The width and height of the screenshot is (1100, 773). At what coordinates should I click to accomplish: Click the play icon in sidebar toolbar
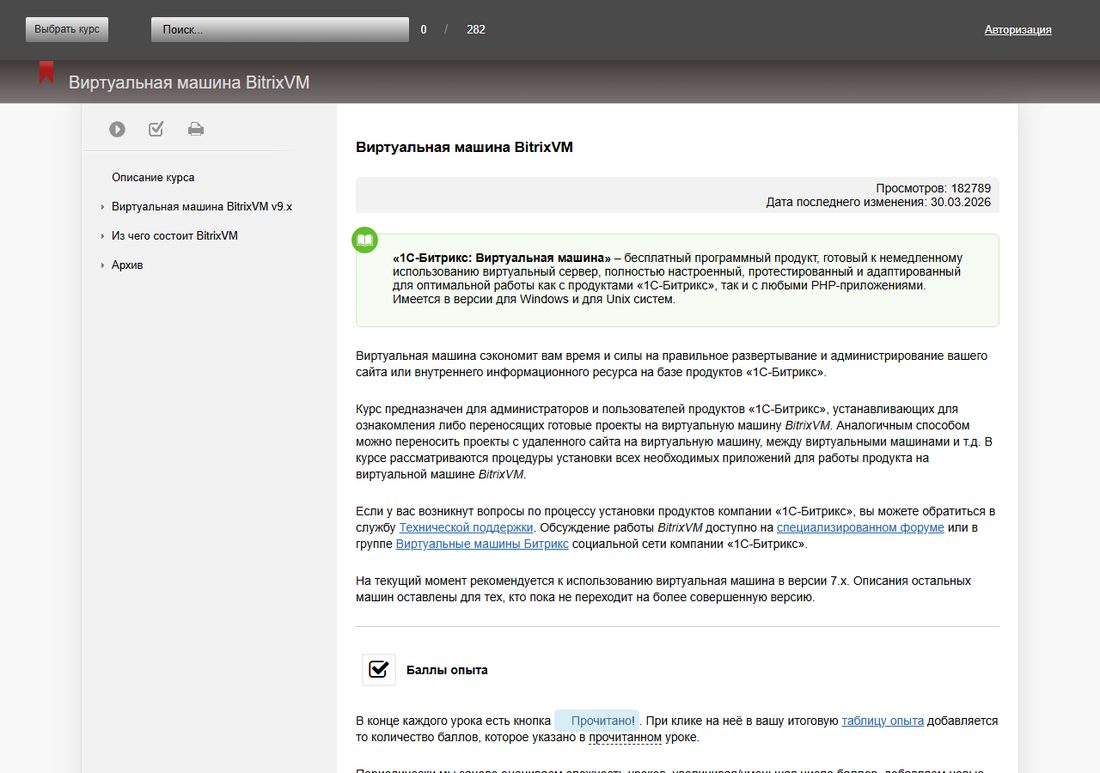117,129
